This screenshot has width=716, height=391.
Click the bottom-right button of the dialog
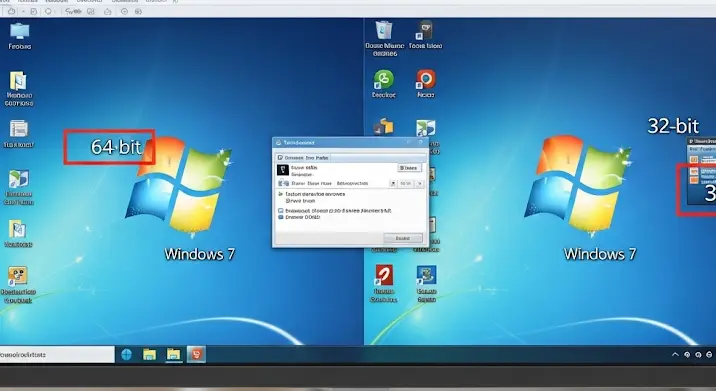(403, 238)
